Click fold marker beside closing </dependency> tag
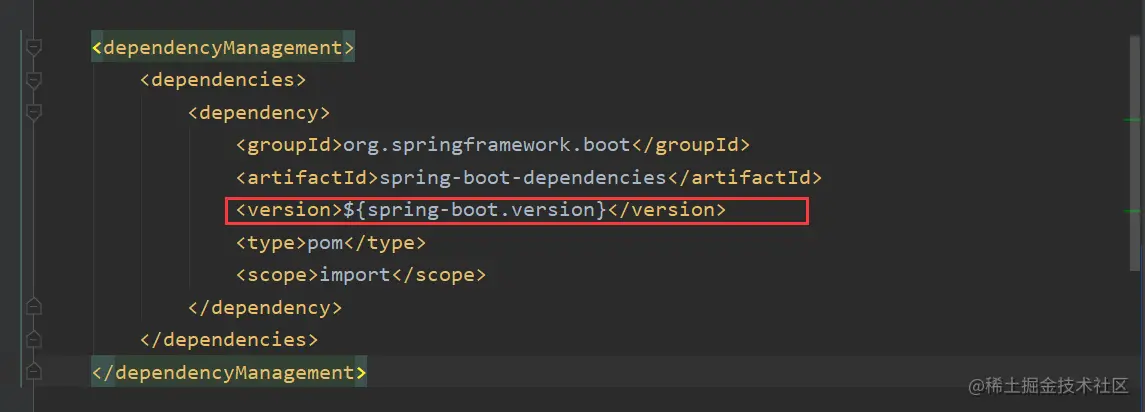This screenshot has height=412, width=1145. coord(33,305)
